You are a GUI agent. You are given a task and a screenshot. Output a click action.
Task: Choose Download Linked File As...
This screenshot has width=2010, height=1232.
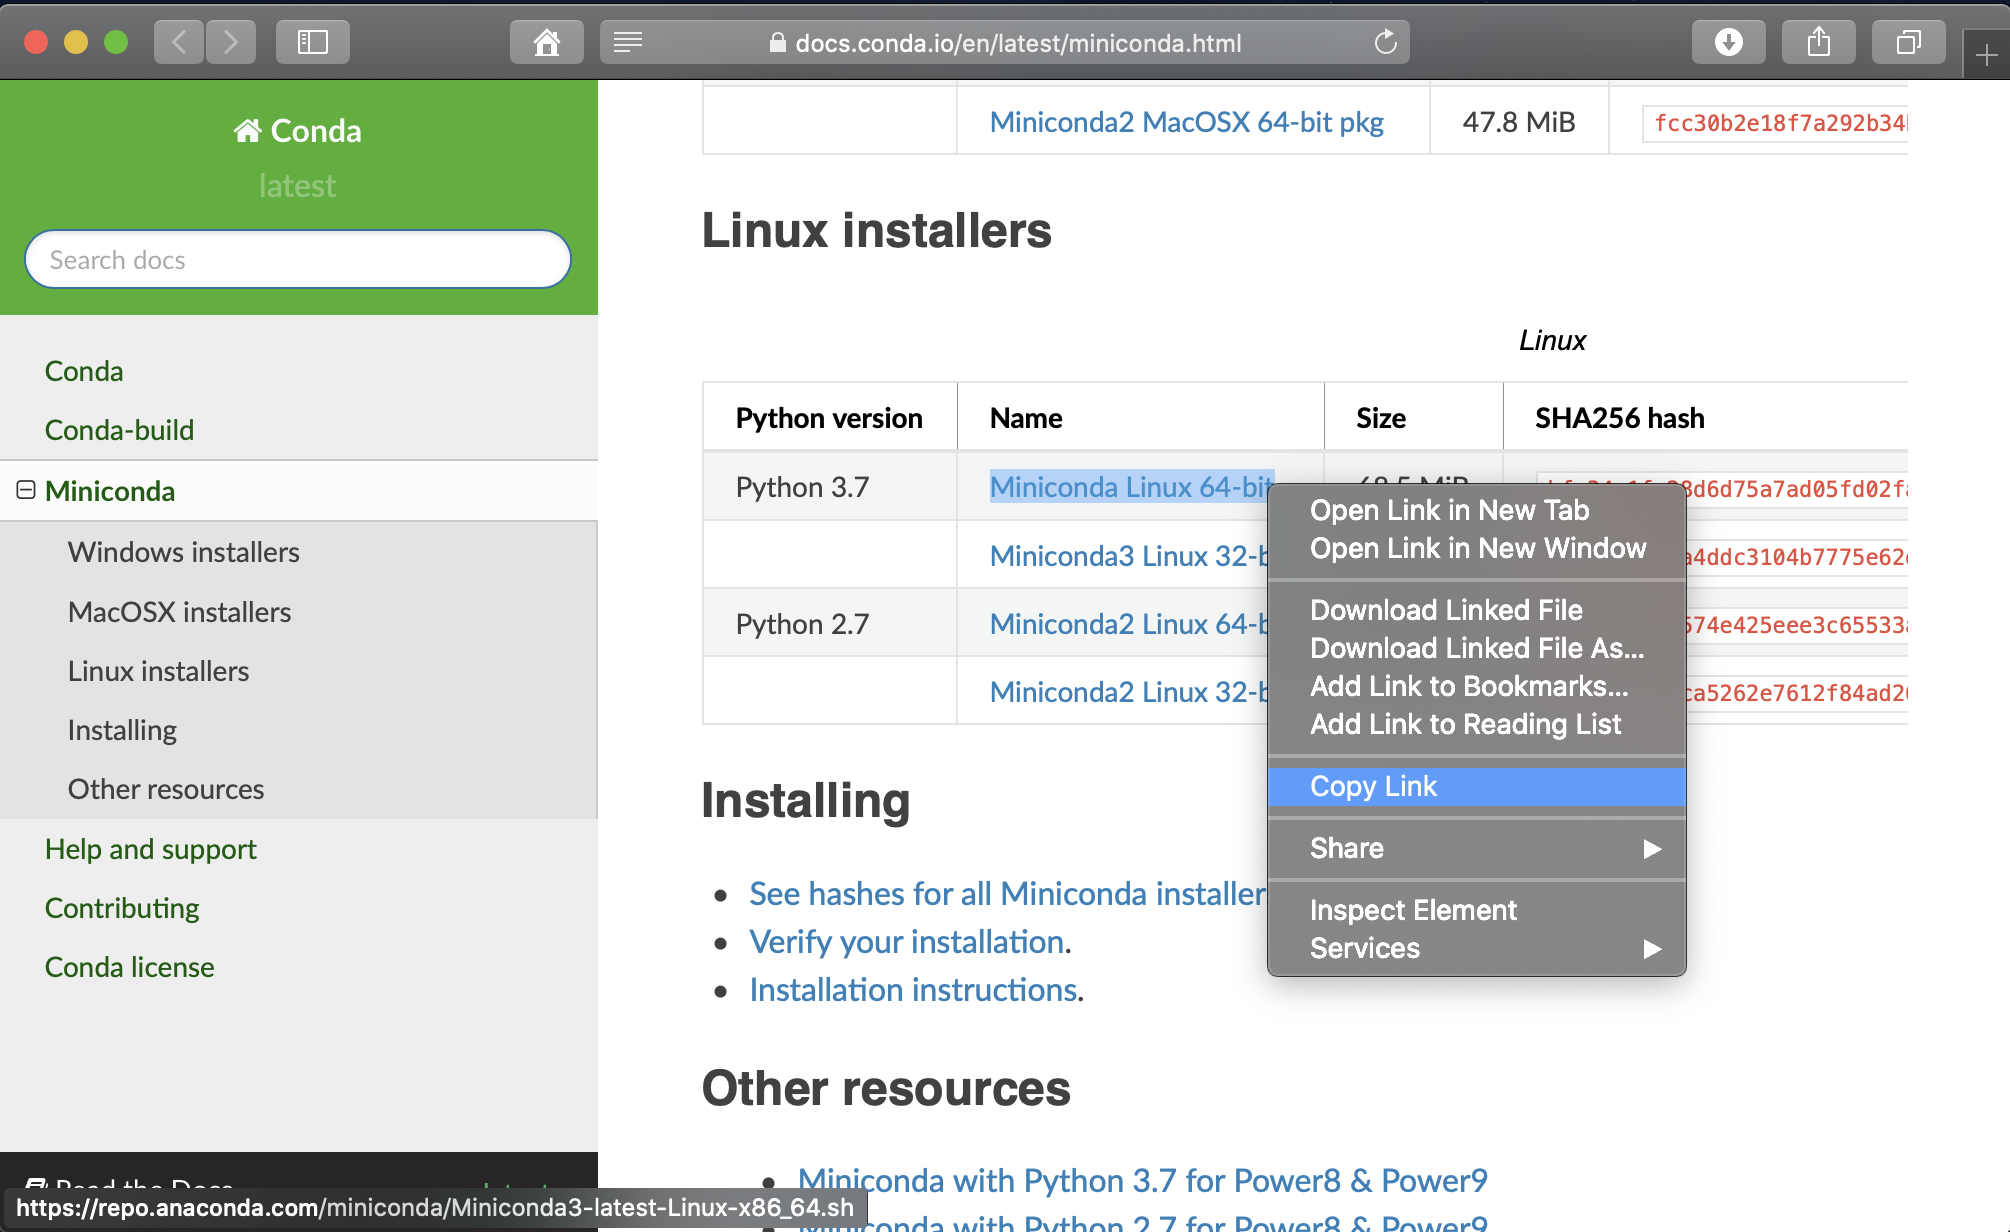pyautogui.click(x=1477, y=648)
